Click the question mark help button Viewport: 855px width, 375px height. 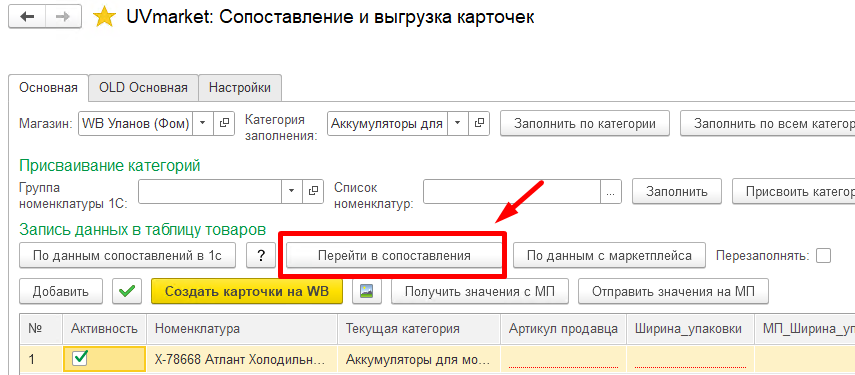[x=261, y=256]
